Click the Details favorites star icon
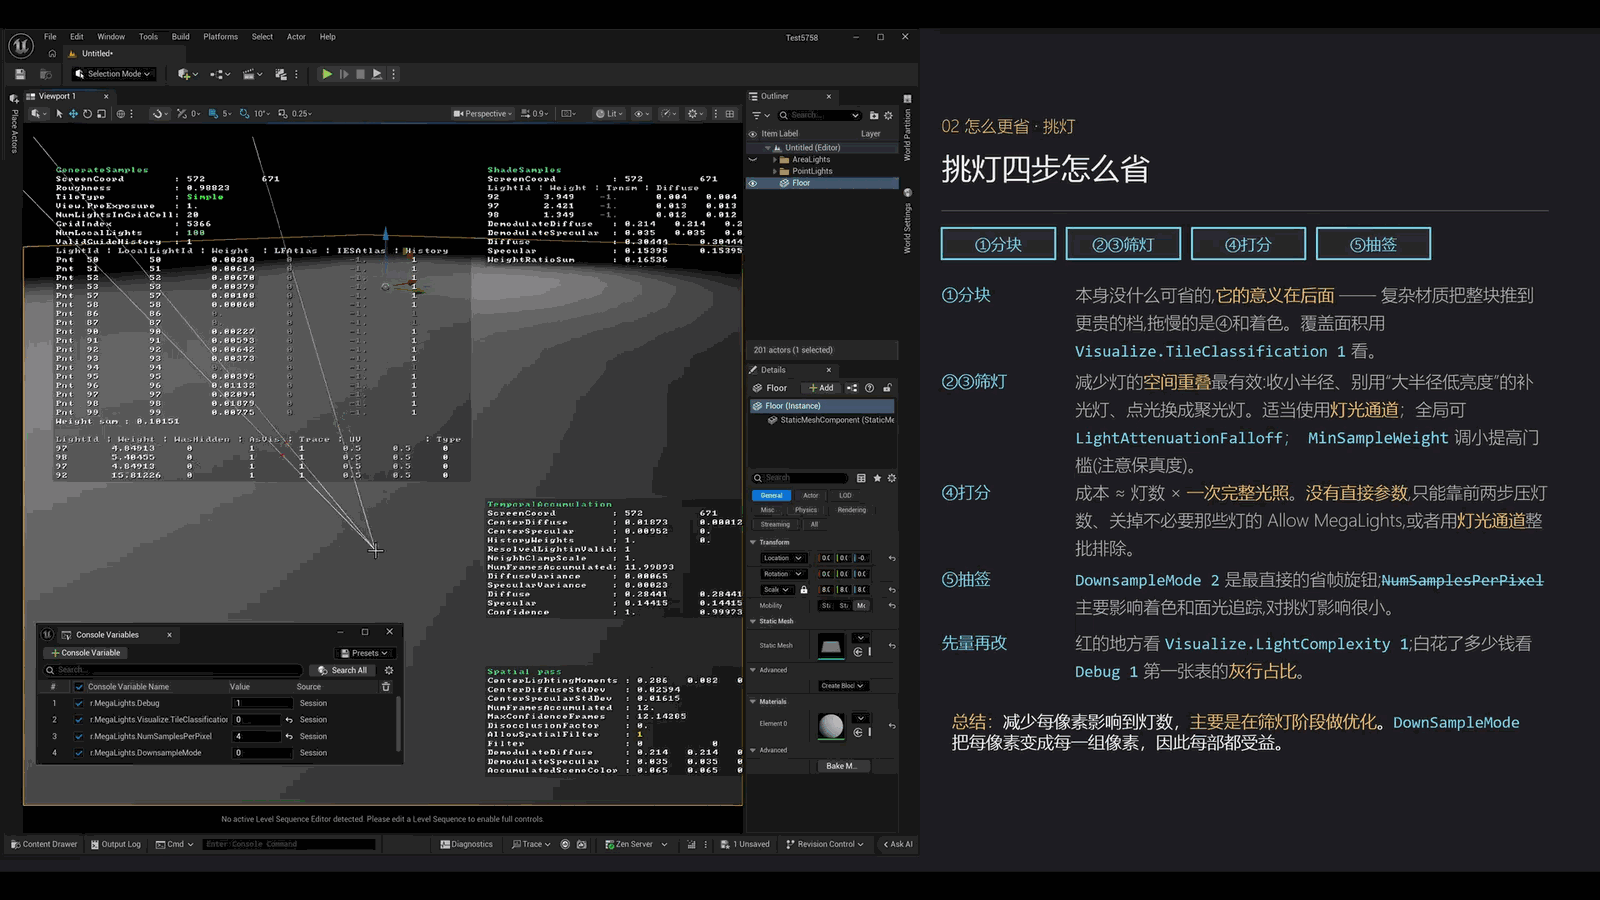Viewport: 1600px width, 900px height. pos(877,478)
